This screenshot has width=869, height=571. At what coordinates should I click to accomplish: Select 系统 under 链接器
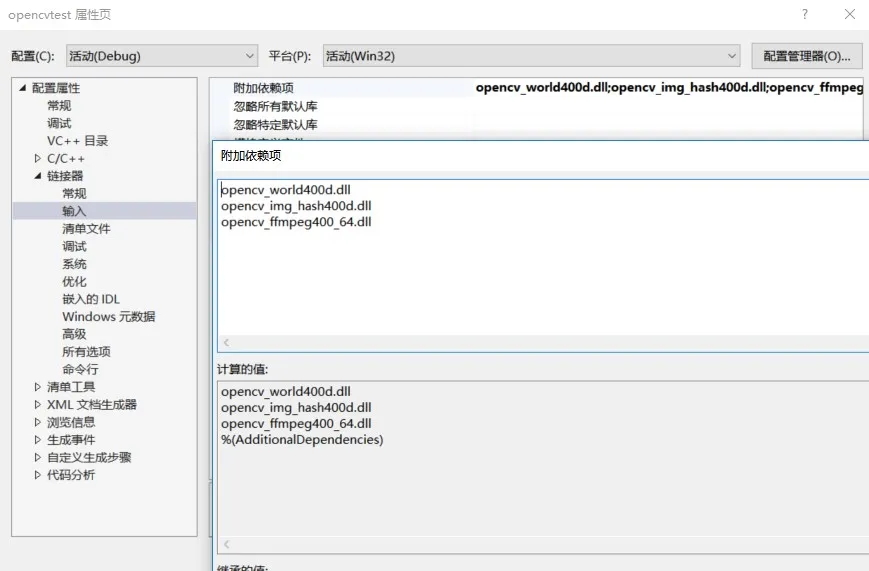click(x=74, y=264)
